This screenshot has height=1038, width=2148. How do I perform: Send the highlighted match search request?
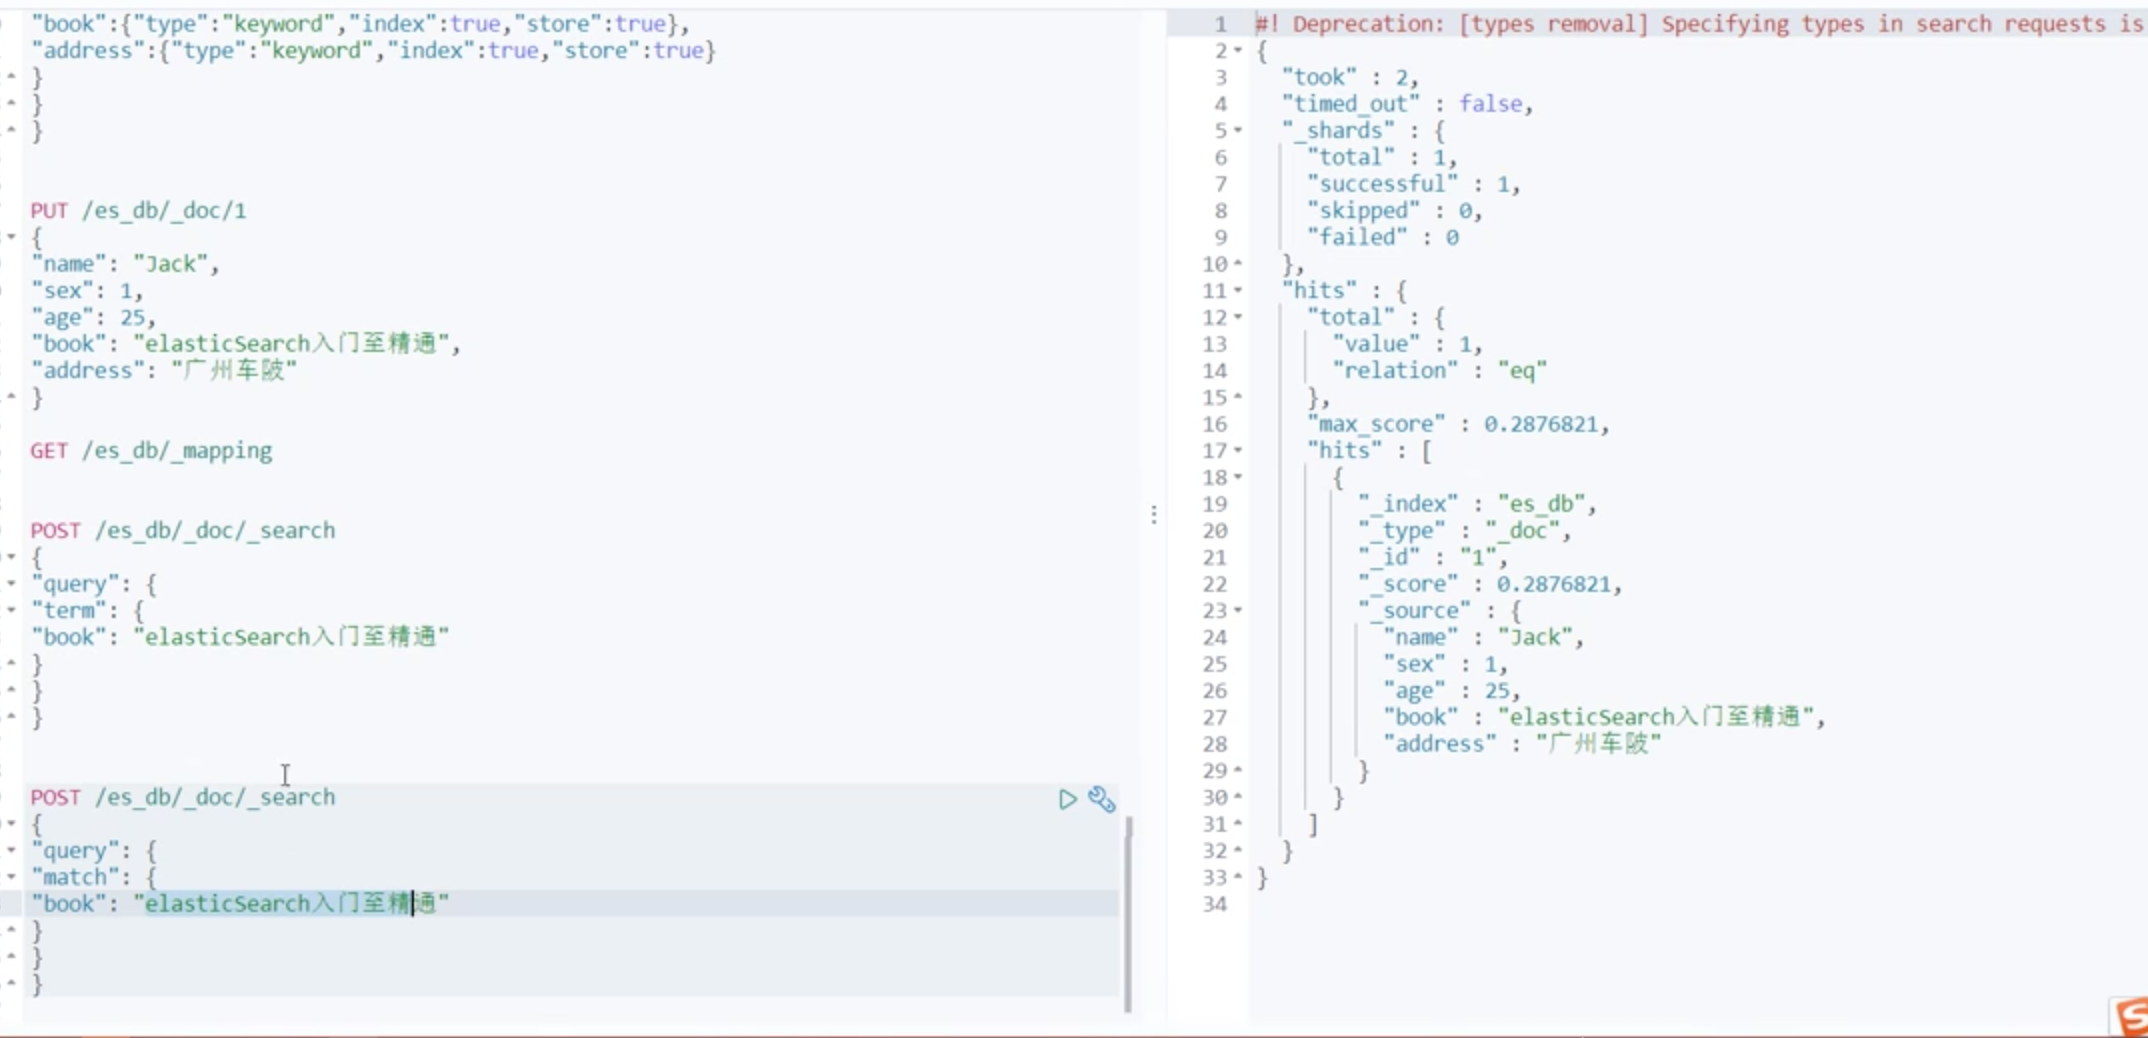(x=1067, y=799)
